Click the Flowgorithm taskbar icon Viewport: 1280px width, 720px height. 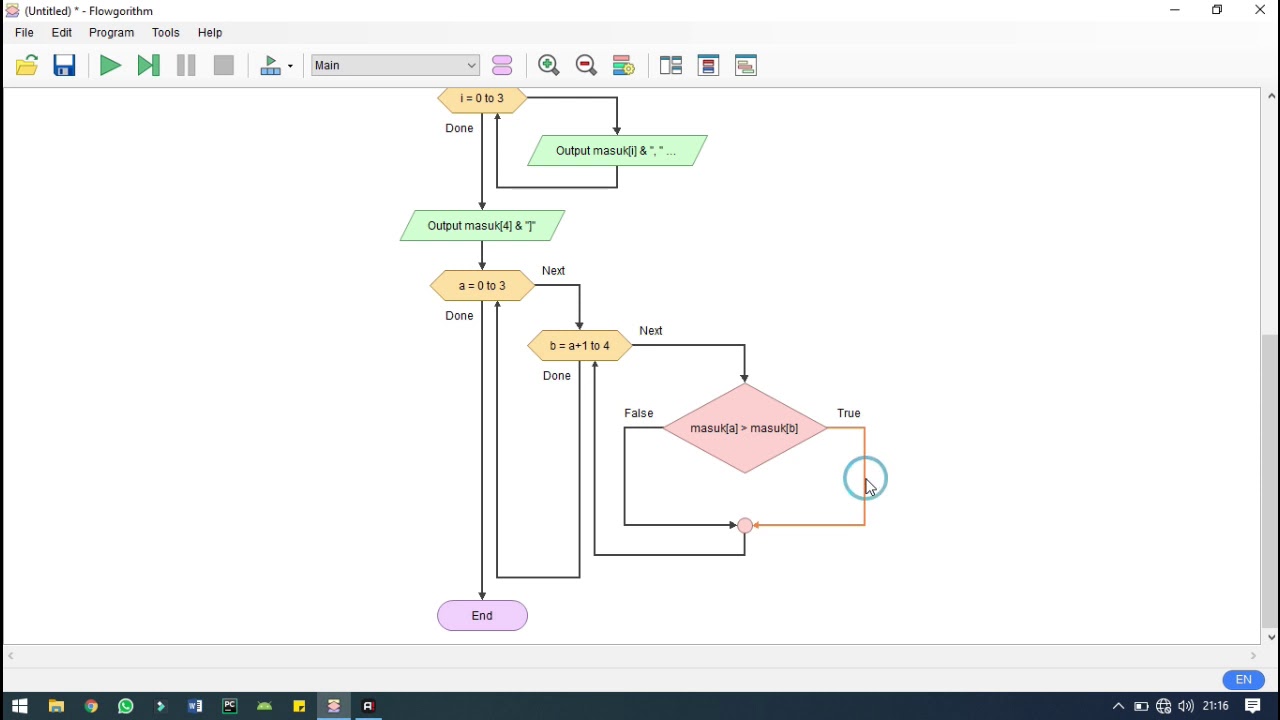coord(334,706)
